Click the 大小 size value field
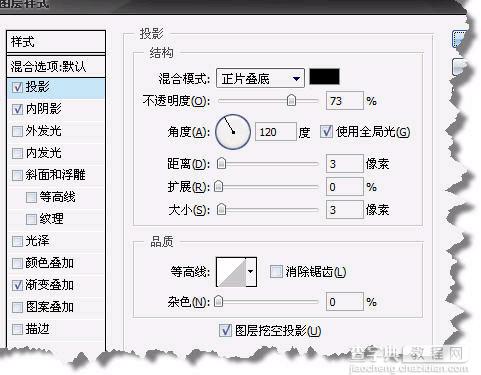The height and width of the screenshot is (375, 481). pos(344,210)
